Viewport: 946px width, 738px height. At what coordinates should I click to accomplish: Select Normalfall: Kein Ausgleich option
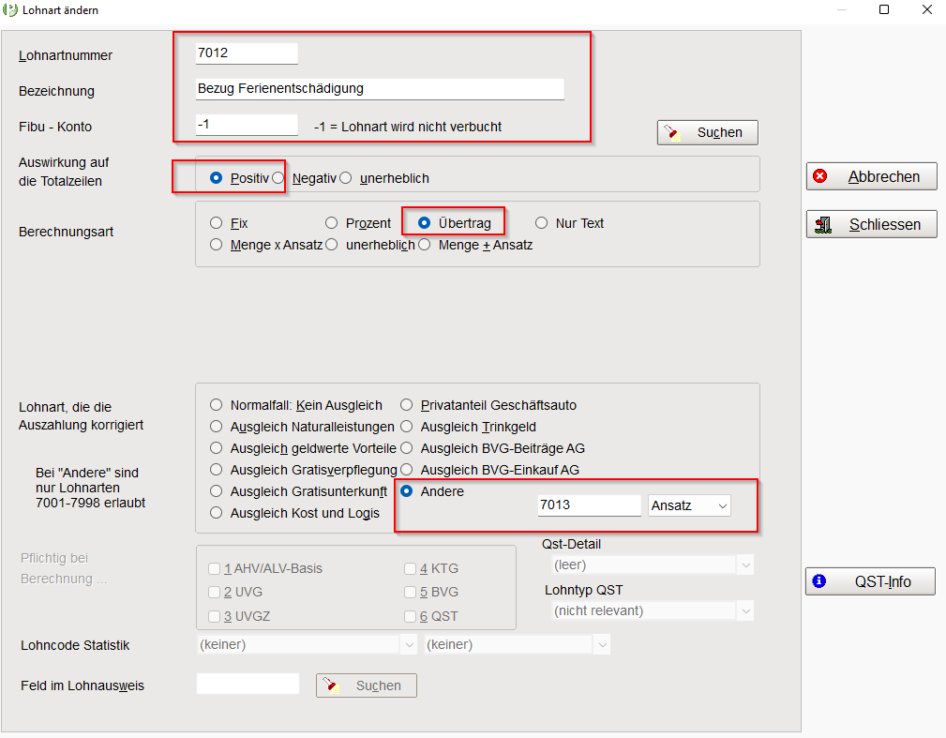pos(216,405)
